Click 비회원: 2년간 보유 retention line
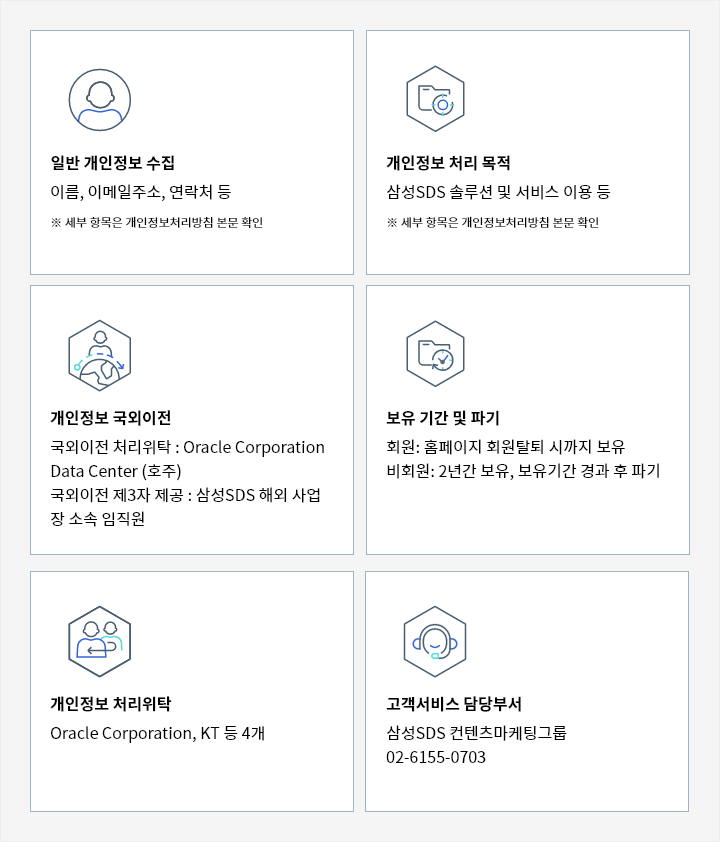Viewport: 720px width, 842px height. point(523,471)
